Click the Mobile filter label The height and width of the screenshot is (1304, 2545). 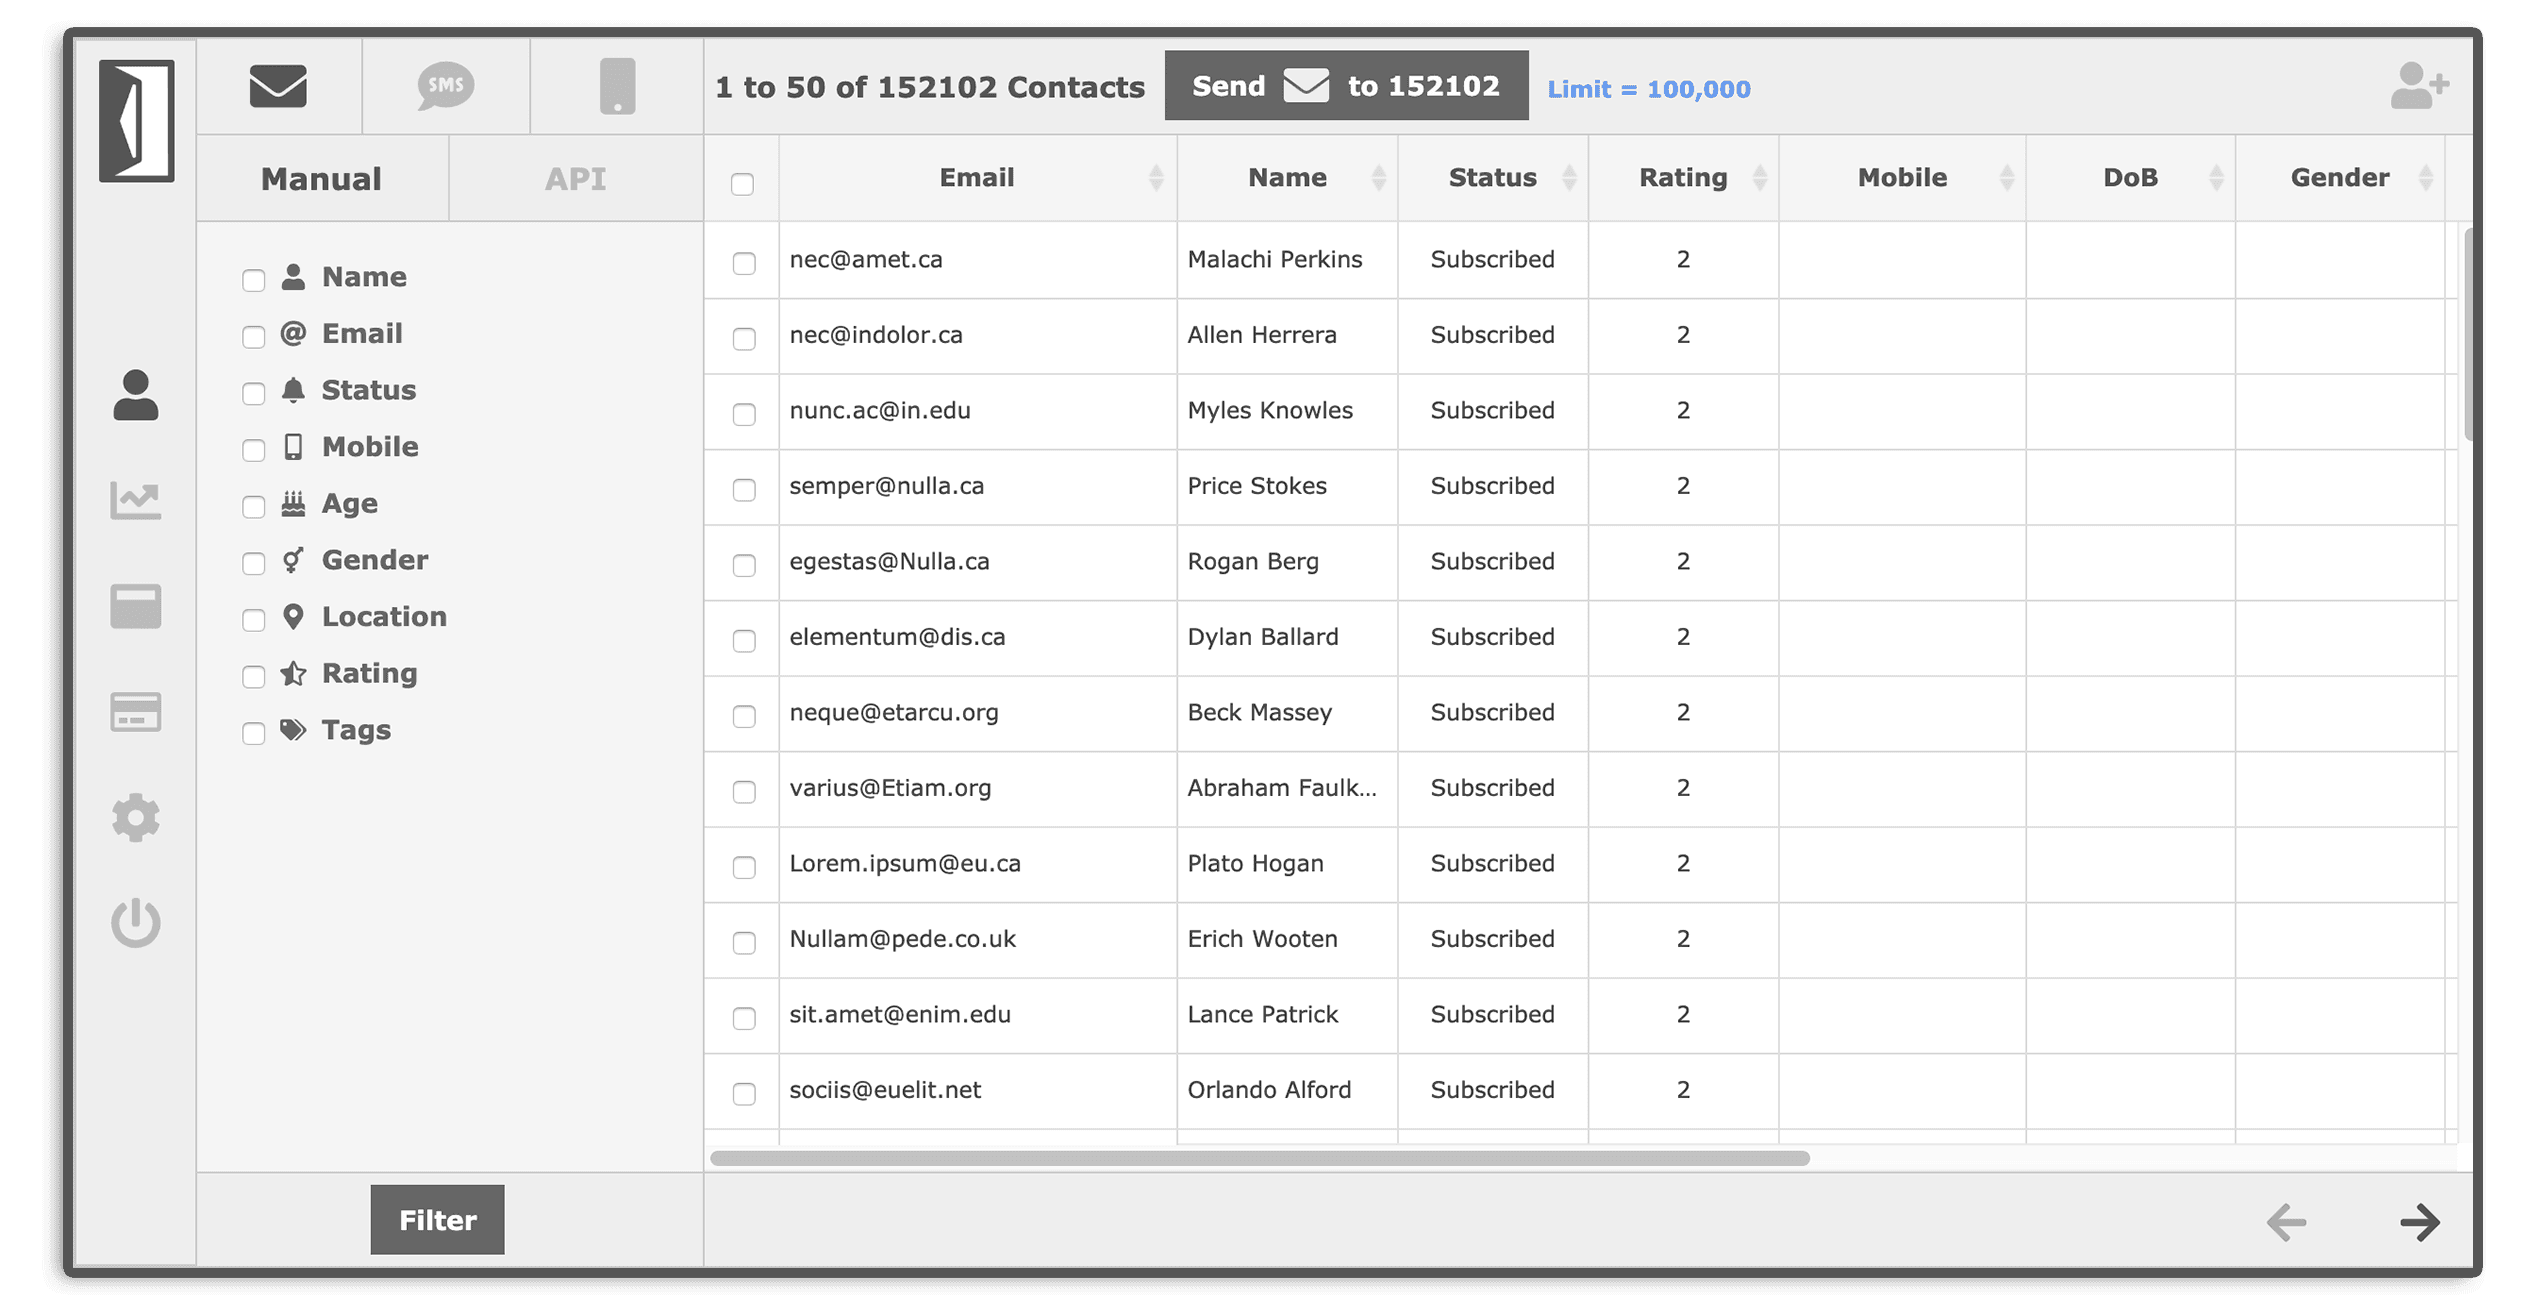[370, 447]
